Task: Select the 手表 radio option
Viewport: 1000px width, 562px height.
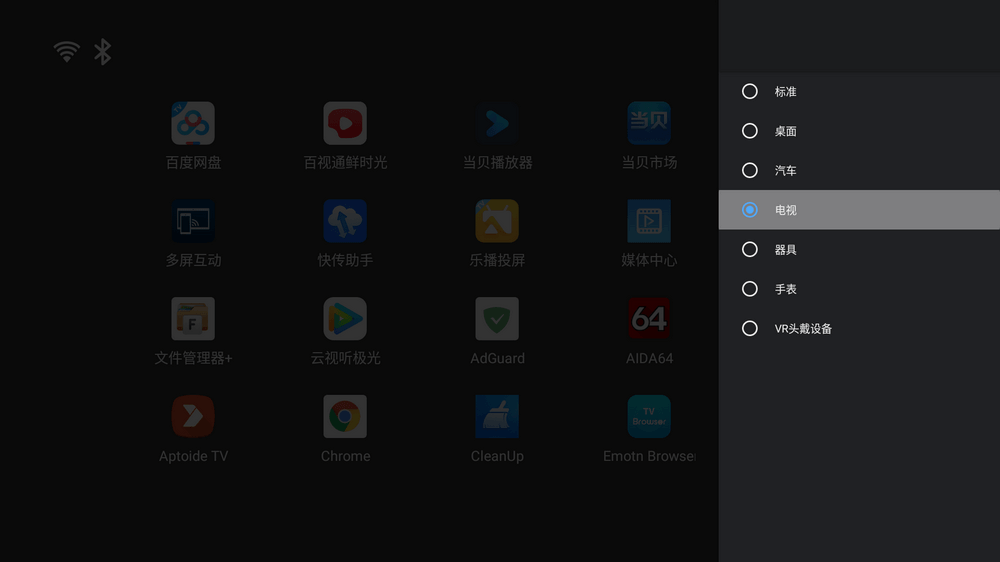Action: coord(750,289)
